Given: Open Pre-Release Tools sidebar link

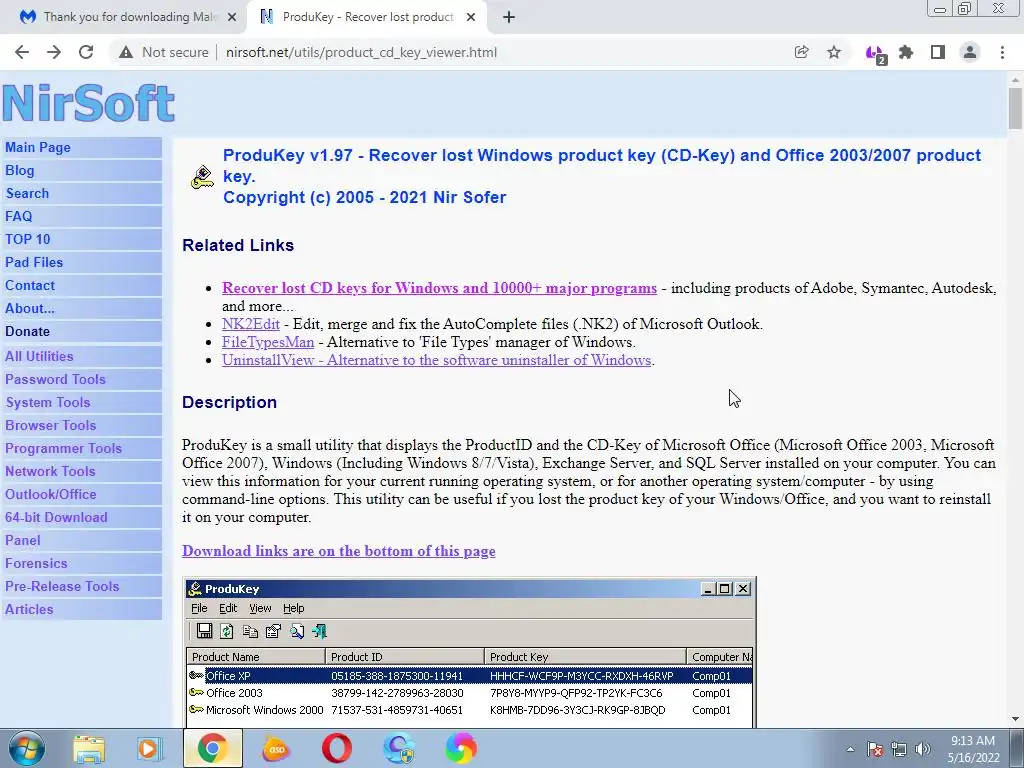Looking at the screenshot, I should pos(62,586).
